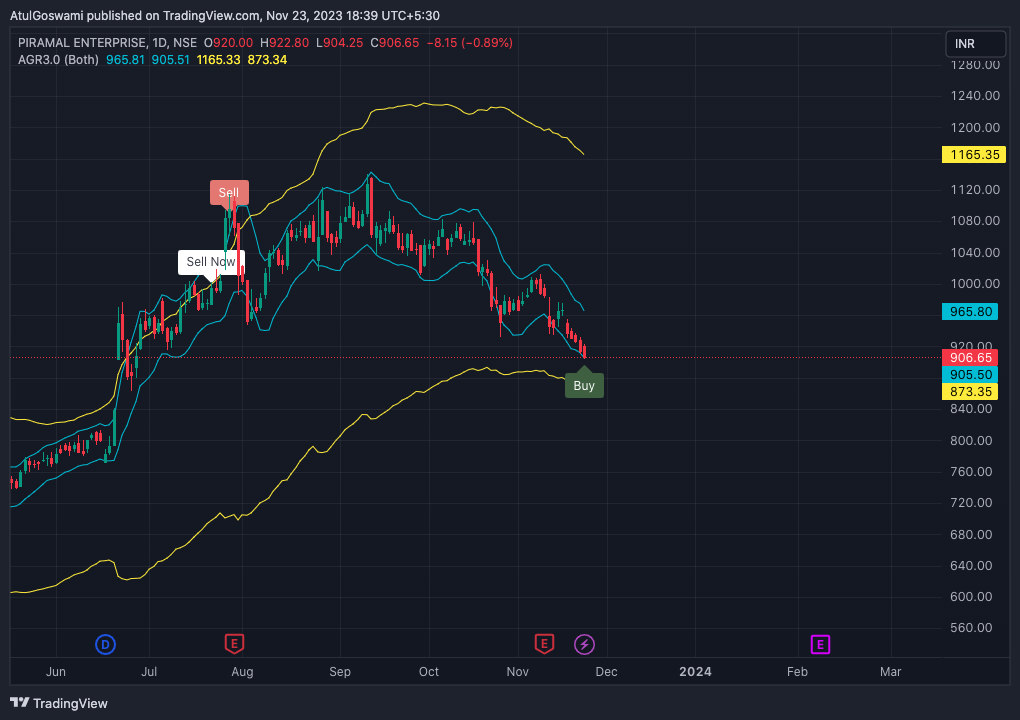Click the 965.81 indicator value in legend
The width and height of the screenshot is (1020, 720).
coord(126,60)
